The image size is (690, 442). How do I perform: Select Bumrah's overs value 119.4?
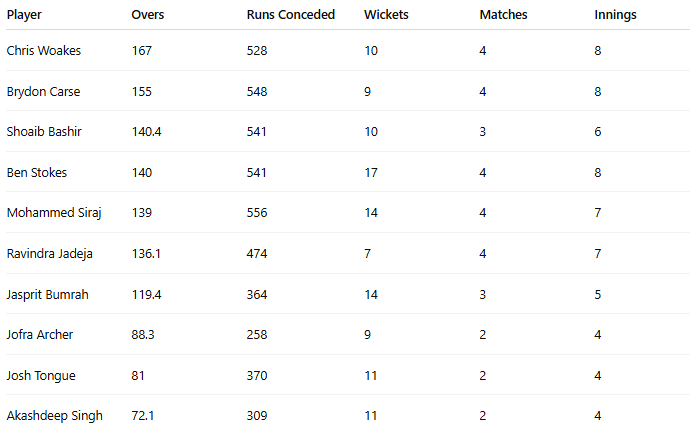point(146,295)
